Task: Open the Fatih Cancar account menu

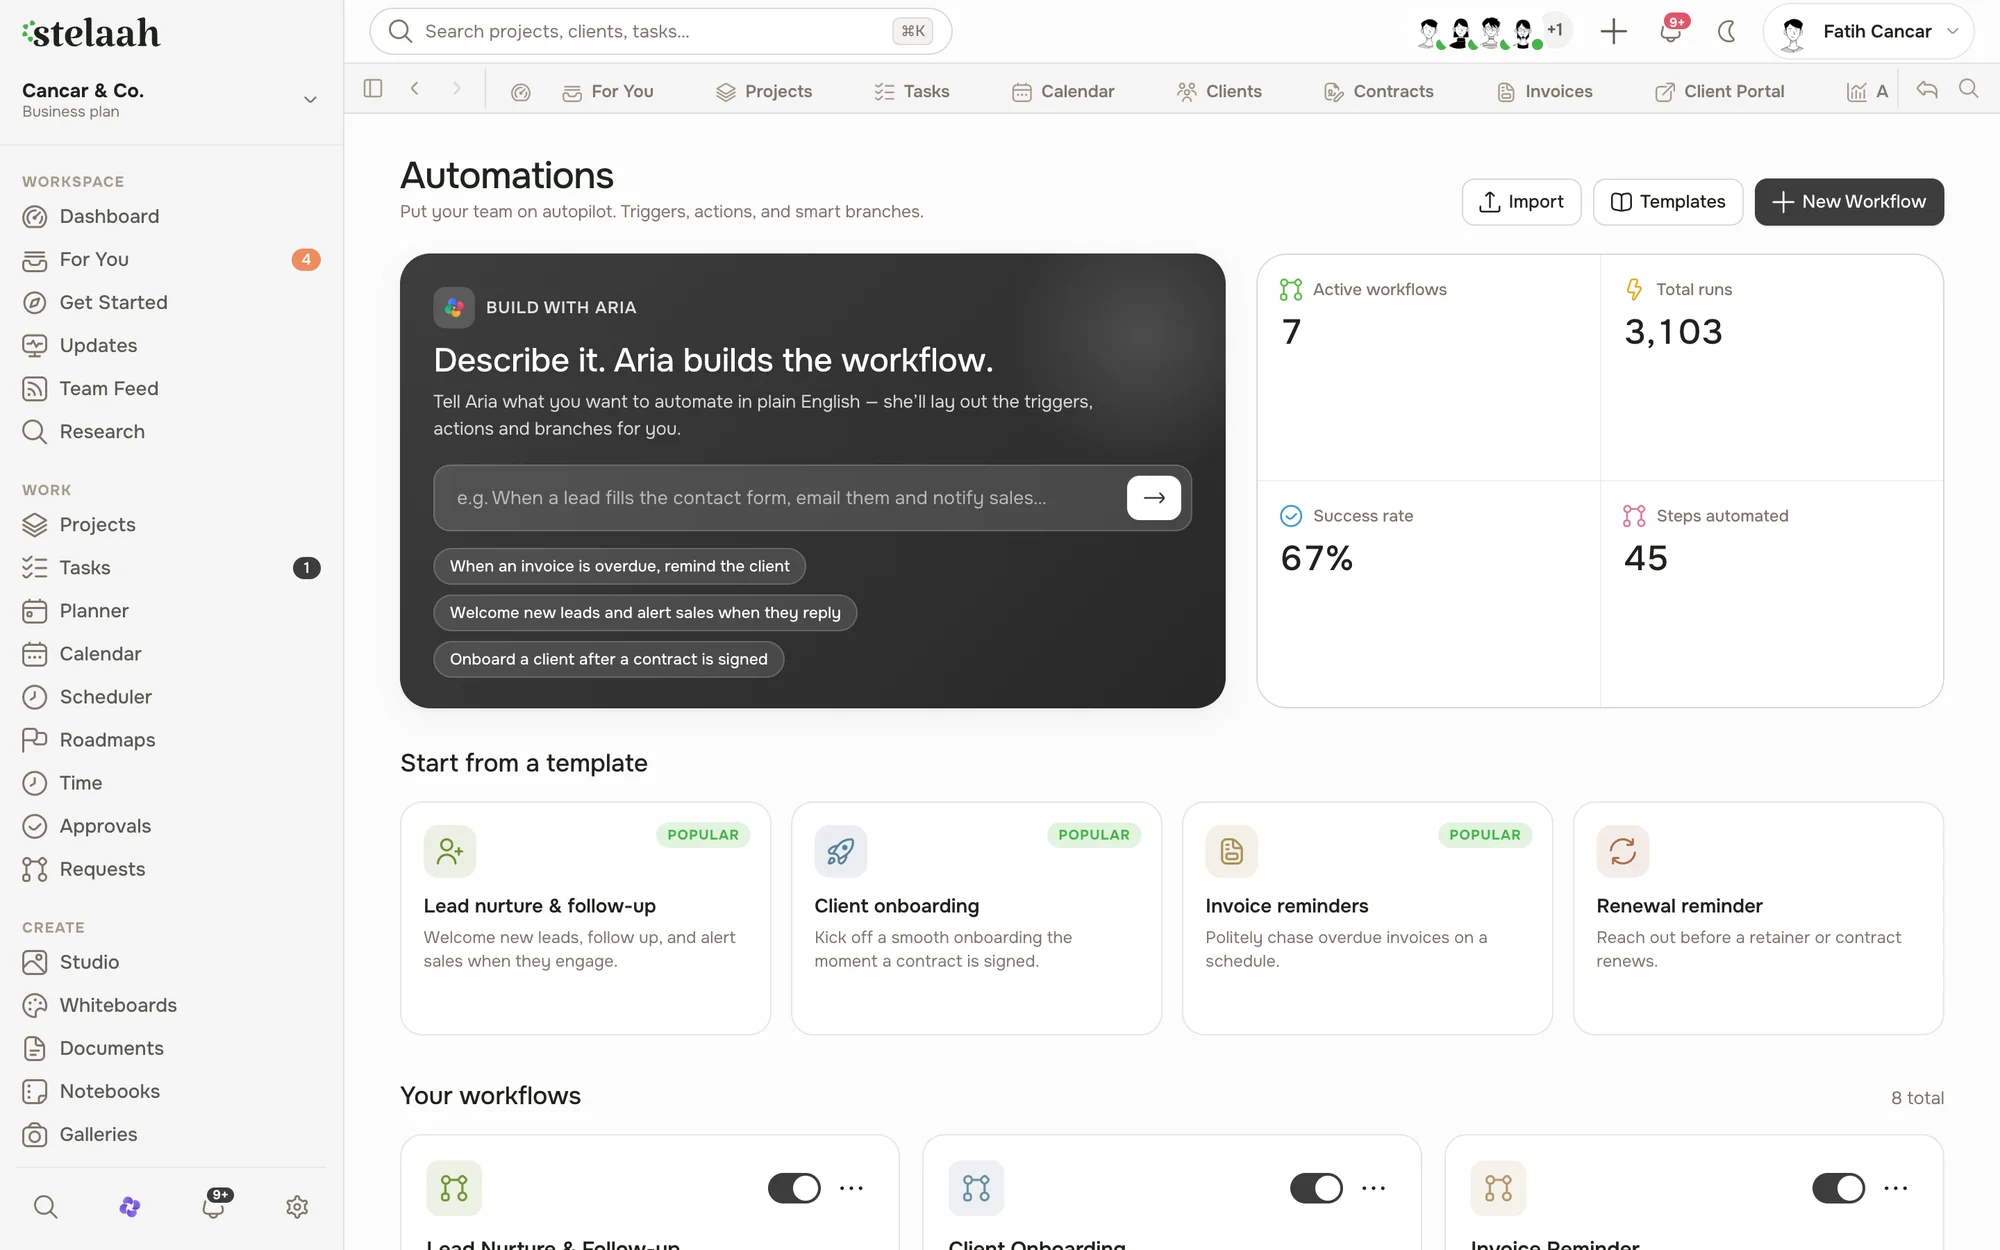Action: point(1868,31)
